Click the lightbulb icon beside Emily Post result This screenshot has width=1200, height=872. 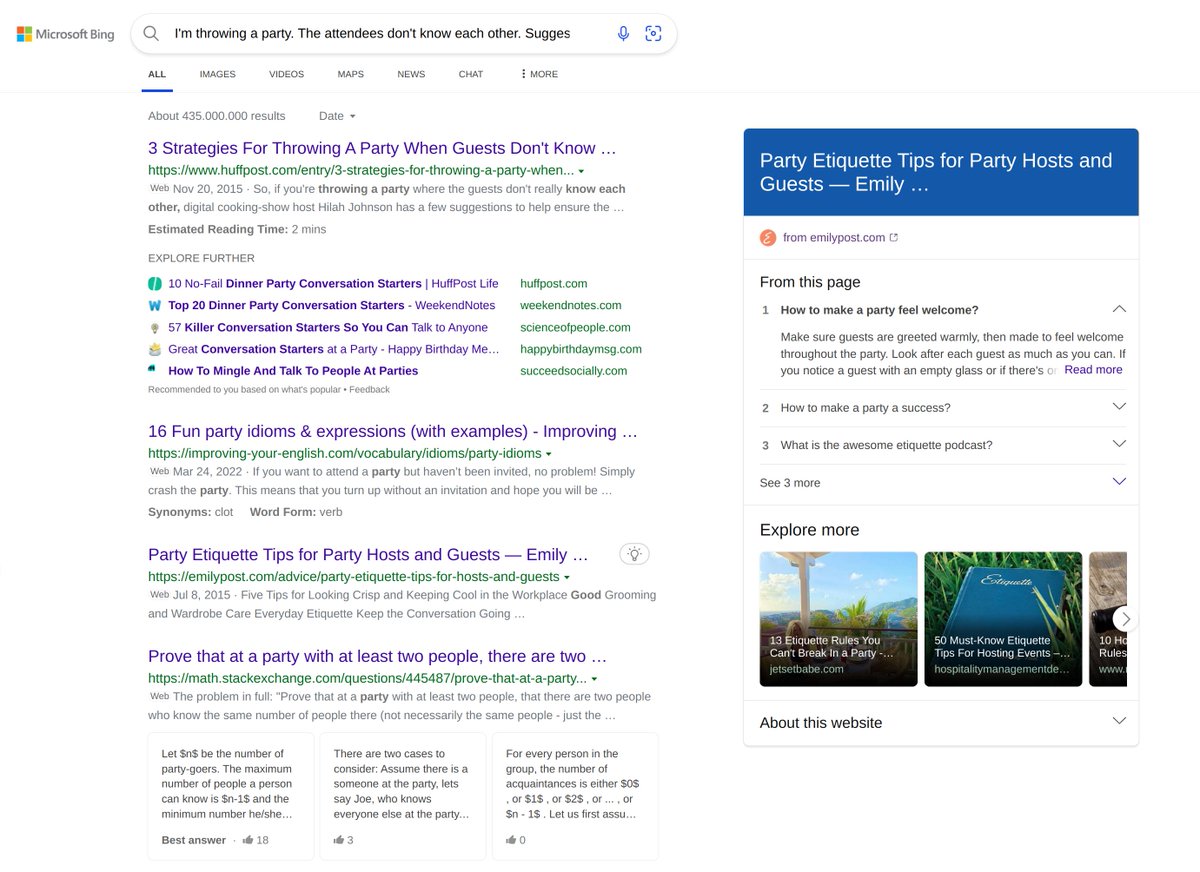(634, 553)
